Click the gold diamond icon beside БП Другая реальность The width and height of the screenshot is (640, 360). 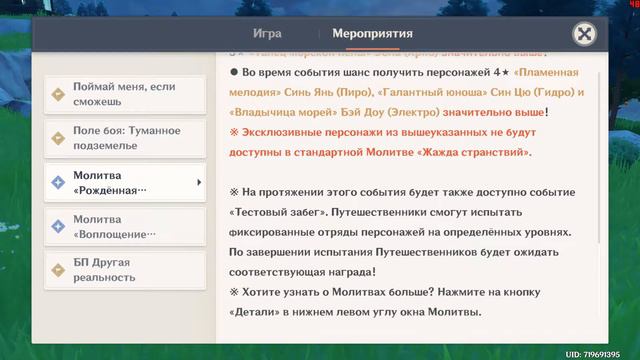pyautogui.click(x=58, y=270)
